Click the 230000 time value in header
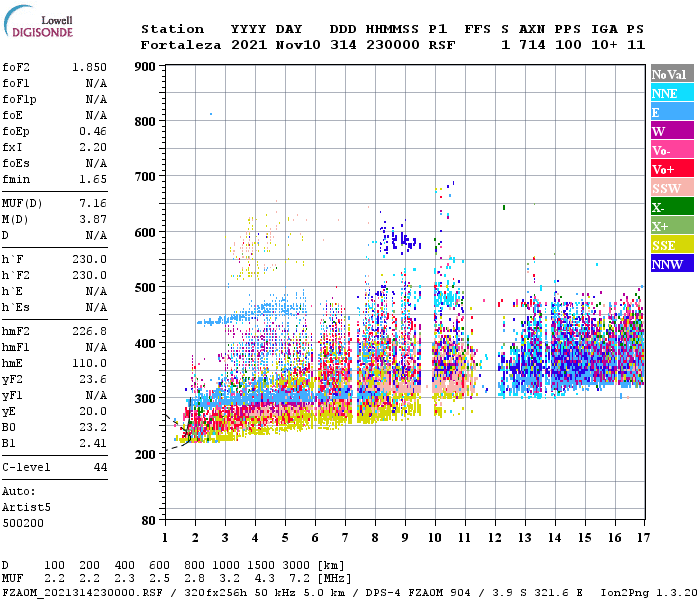The height and width of the screenshot is (600, 700). [x=393, y=45]
